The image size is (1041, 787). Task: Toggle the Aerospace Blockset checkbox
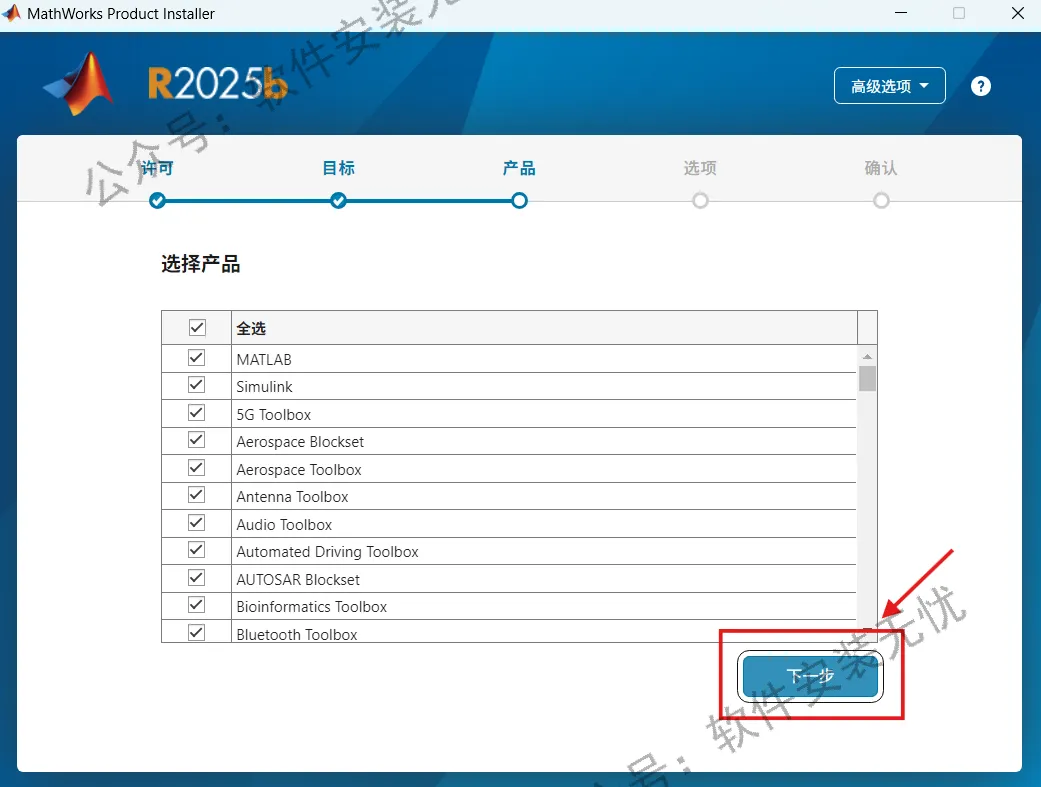click(197, 440)
